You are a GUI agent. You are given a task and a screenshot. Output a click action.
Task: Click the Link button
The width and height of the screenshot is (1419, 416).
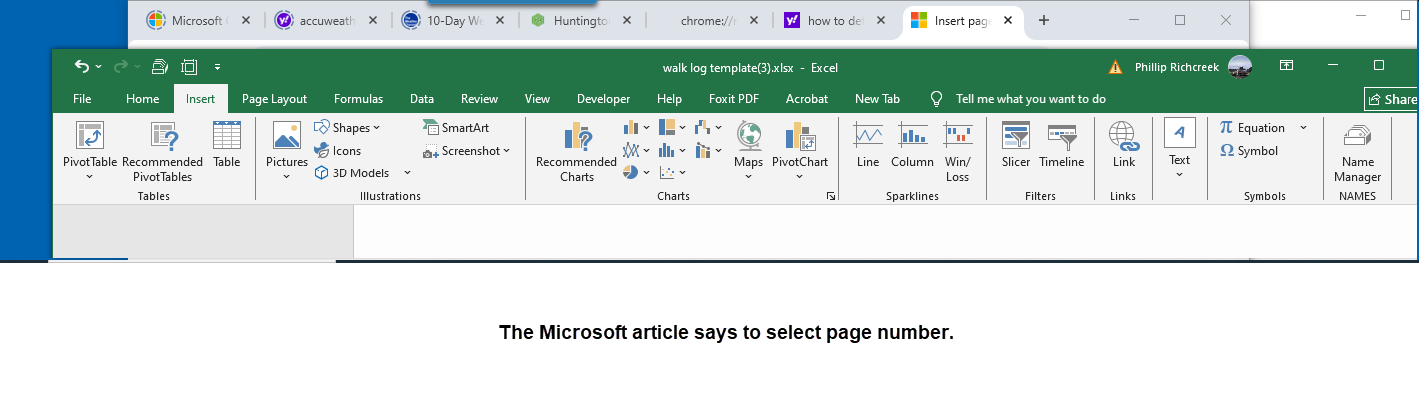(1124, 145)
